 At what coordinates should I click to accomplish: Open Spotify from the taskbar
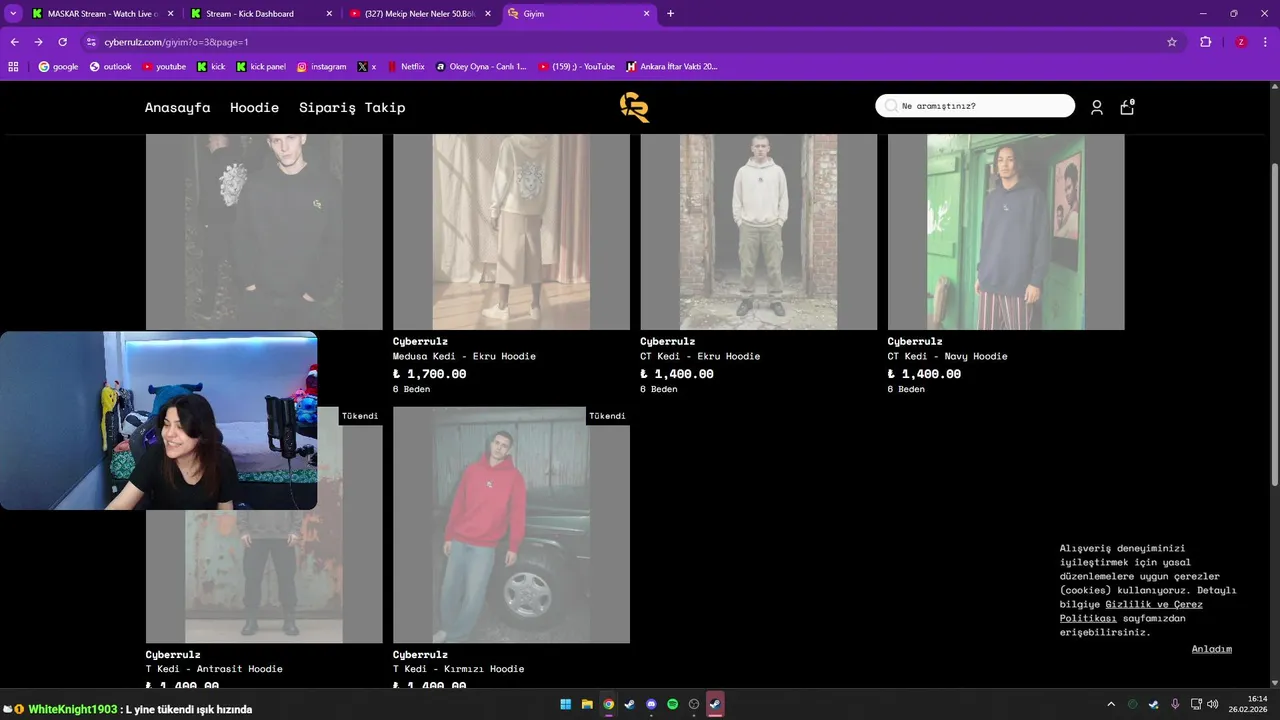[673, 704]
